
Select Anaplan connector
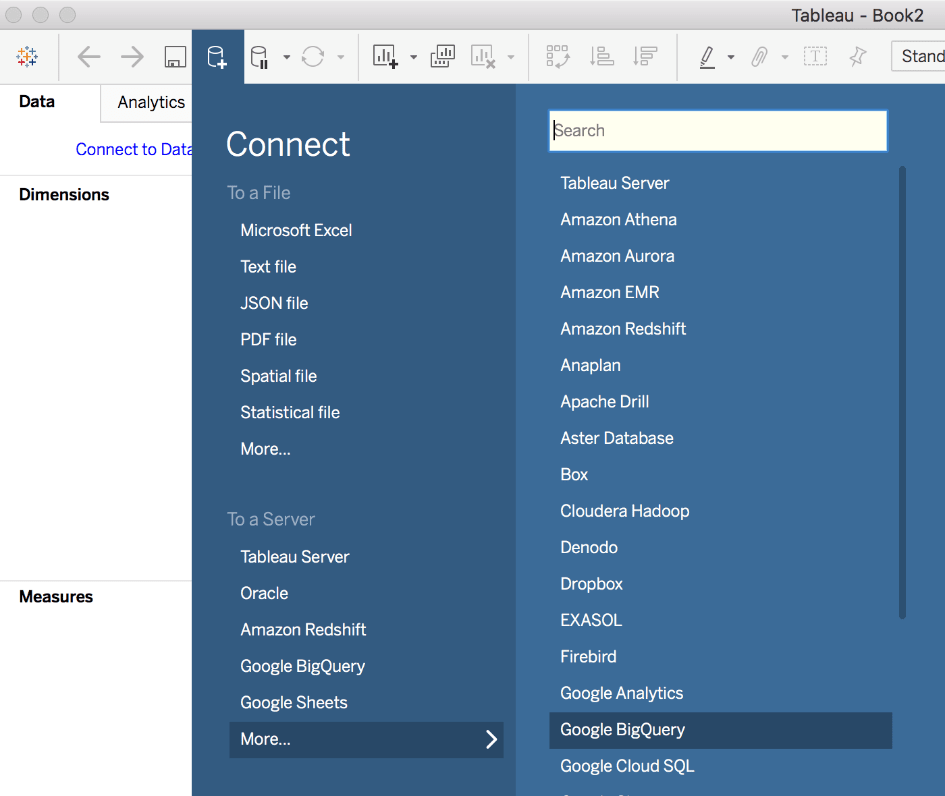pyautogui.click(x=591, y=365)
